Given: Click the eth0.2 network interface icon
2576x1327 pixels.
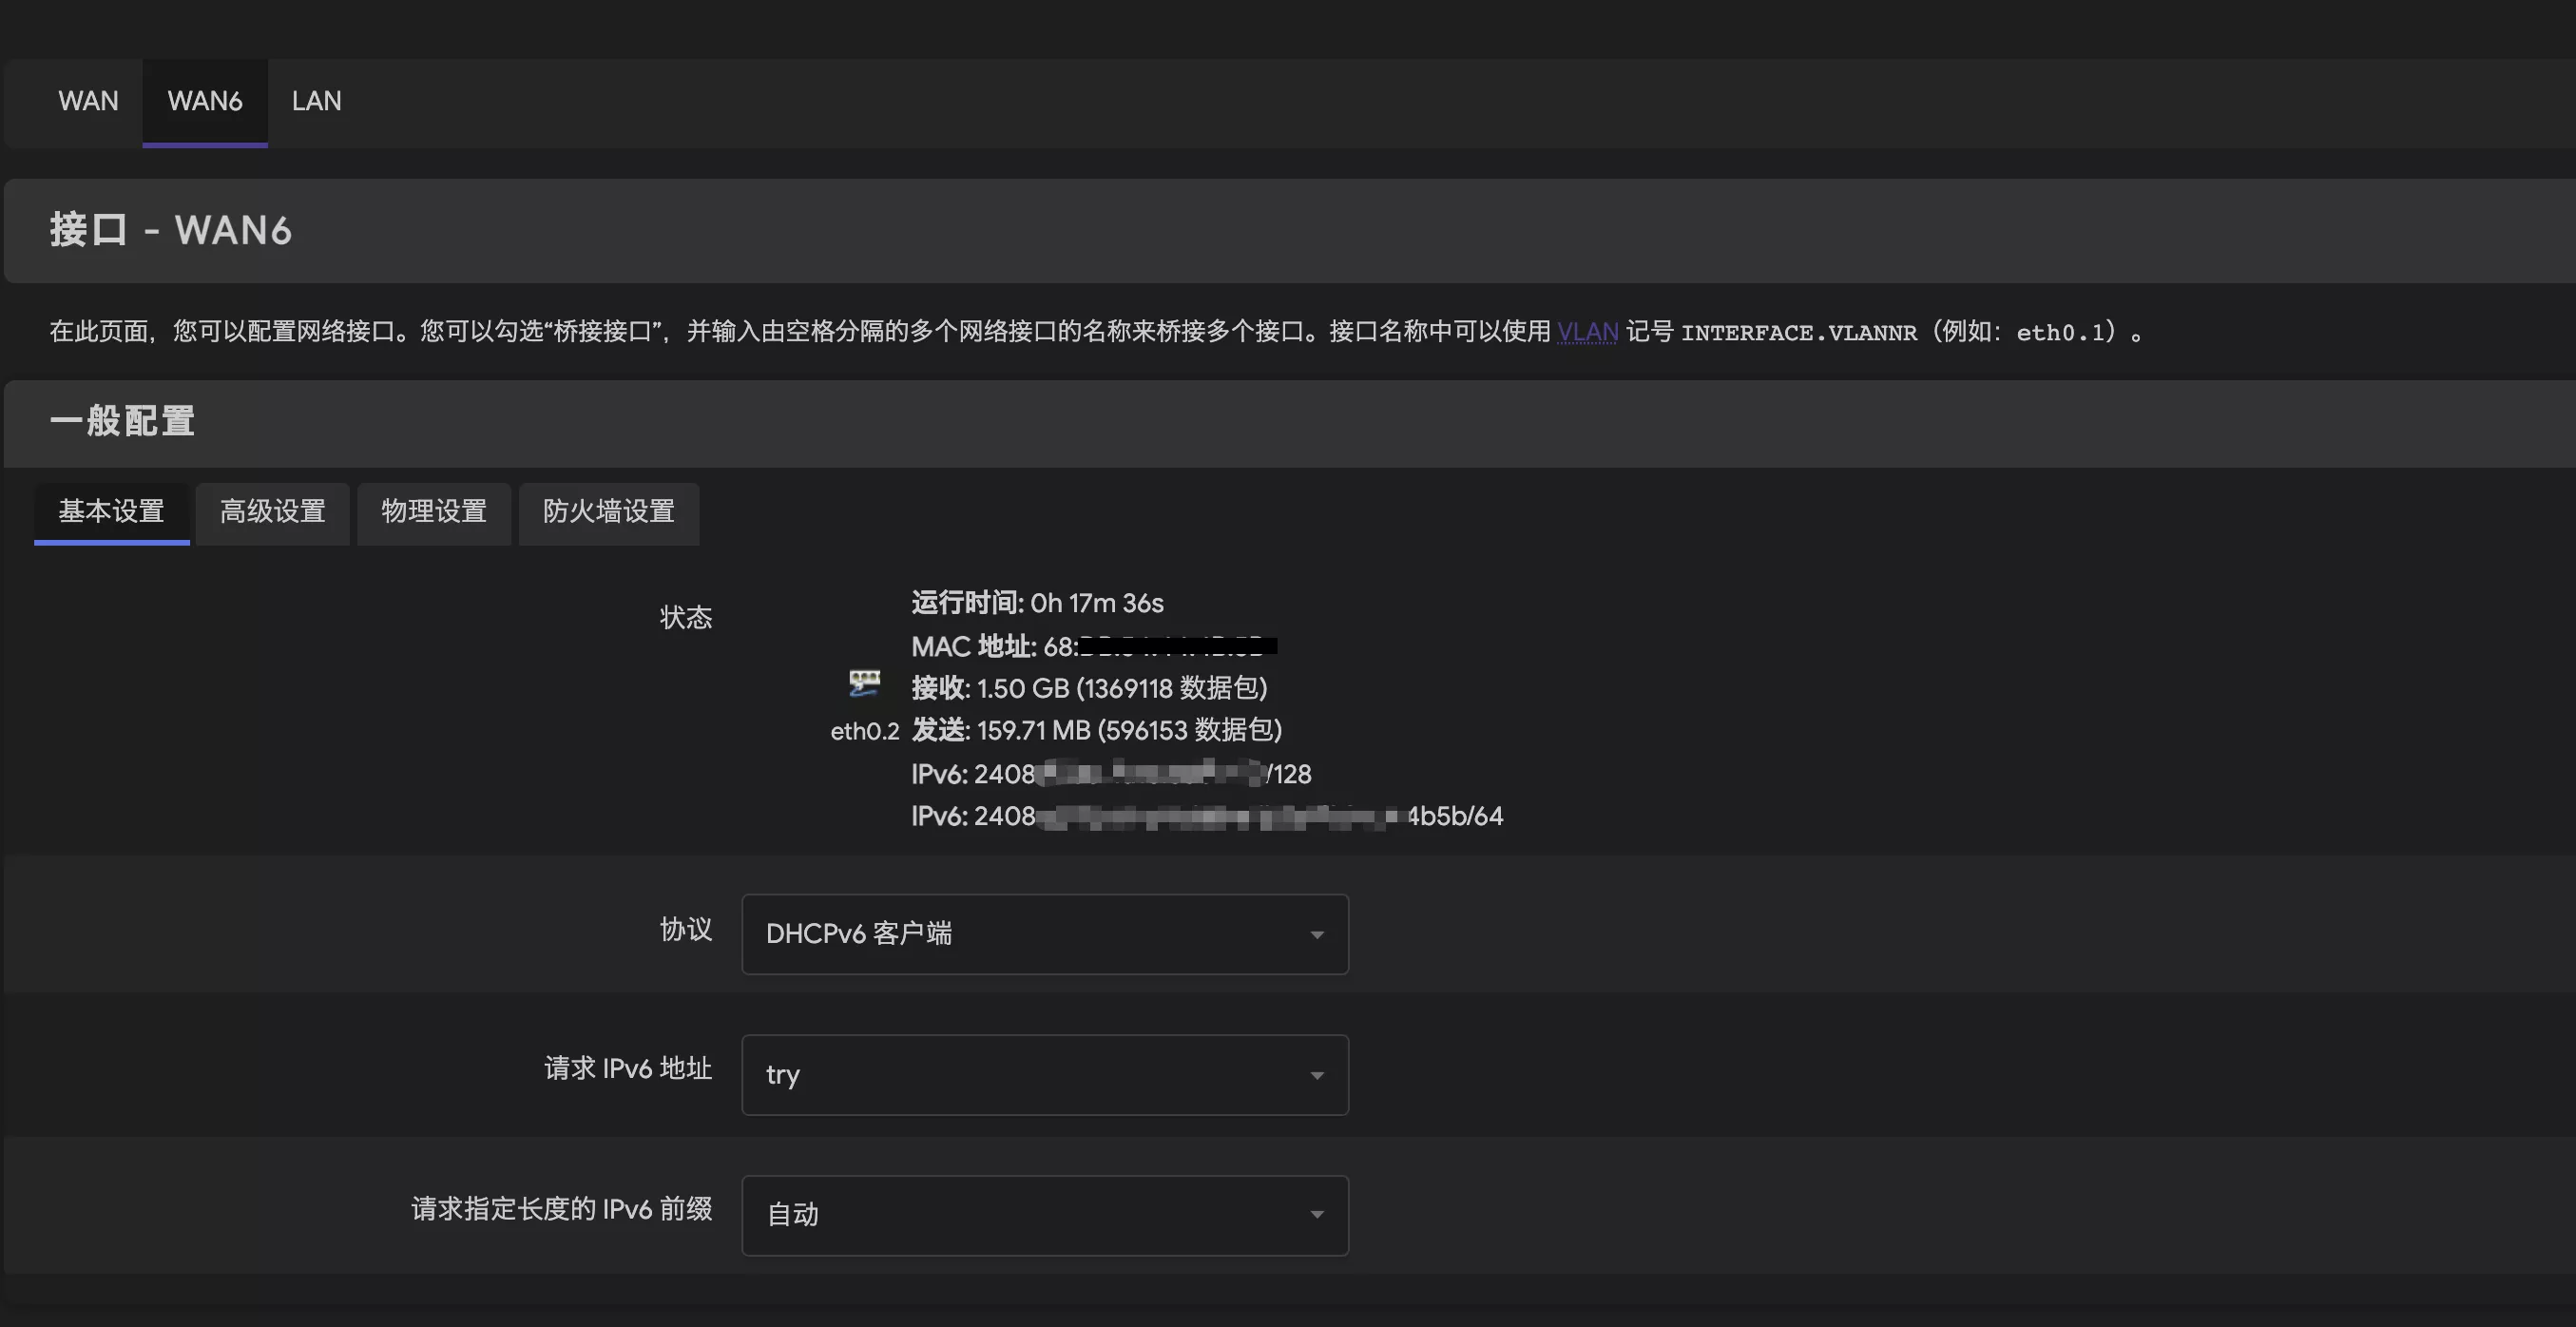Looking at the screenshot, I should click(864, 684).
